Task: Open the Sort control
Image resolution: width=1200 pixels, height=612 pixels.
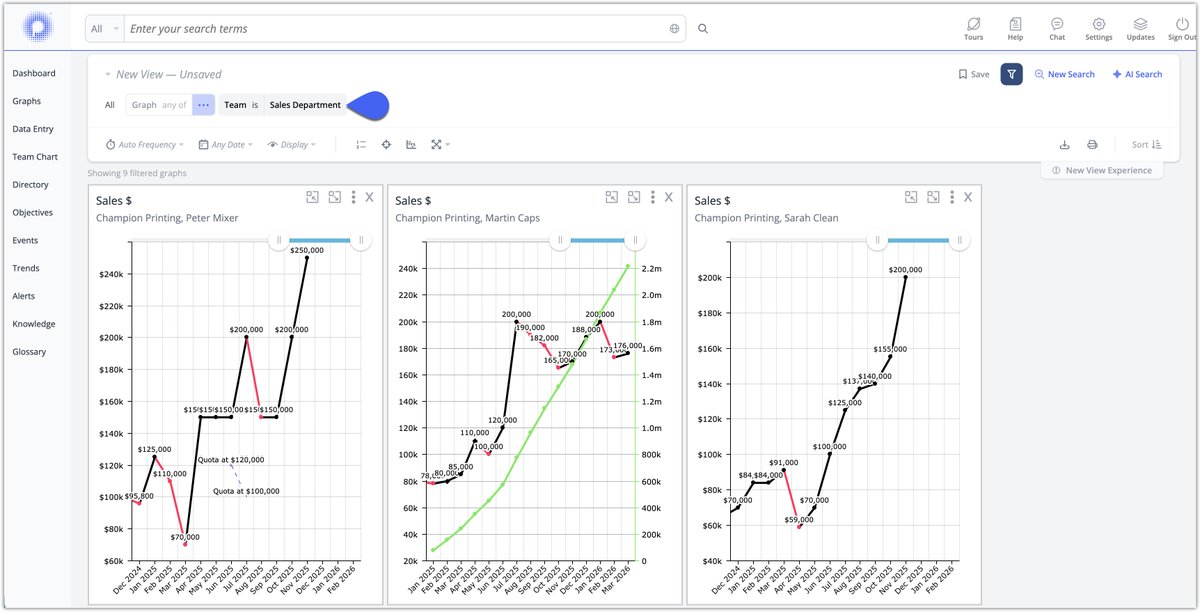Action: click(x=1147, y=145)
